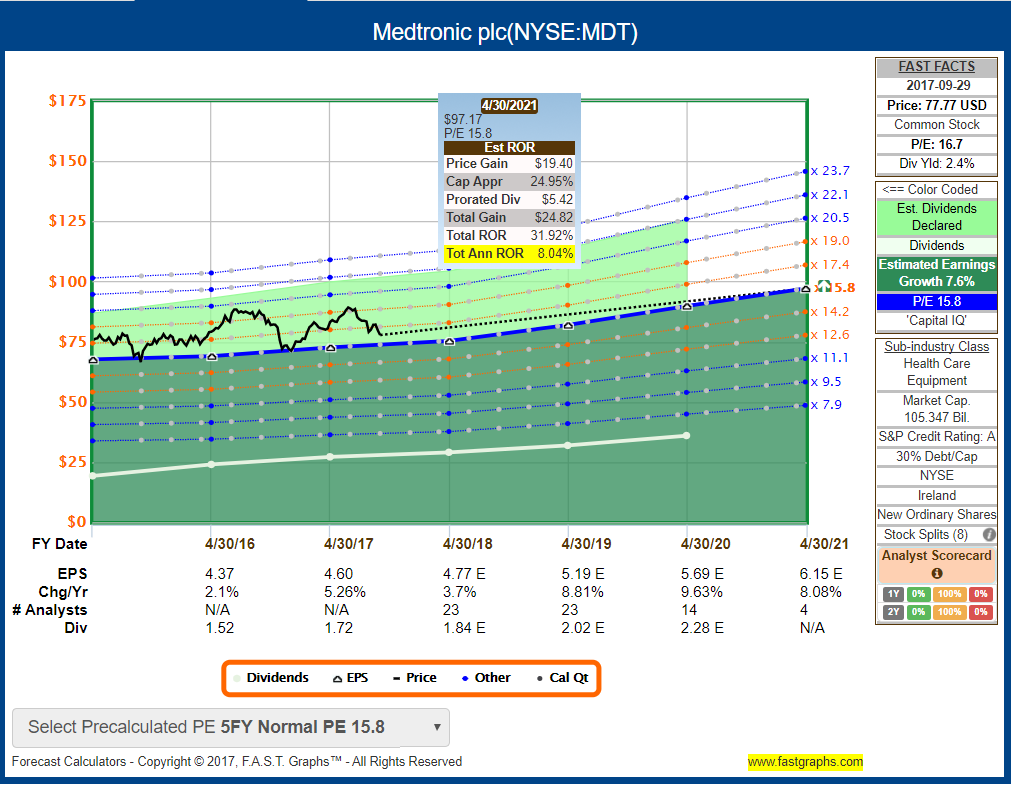The image size is (1011, 785).
Task: Toggle the Other legend series
Action: (x=486, y=678)
